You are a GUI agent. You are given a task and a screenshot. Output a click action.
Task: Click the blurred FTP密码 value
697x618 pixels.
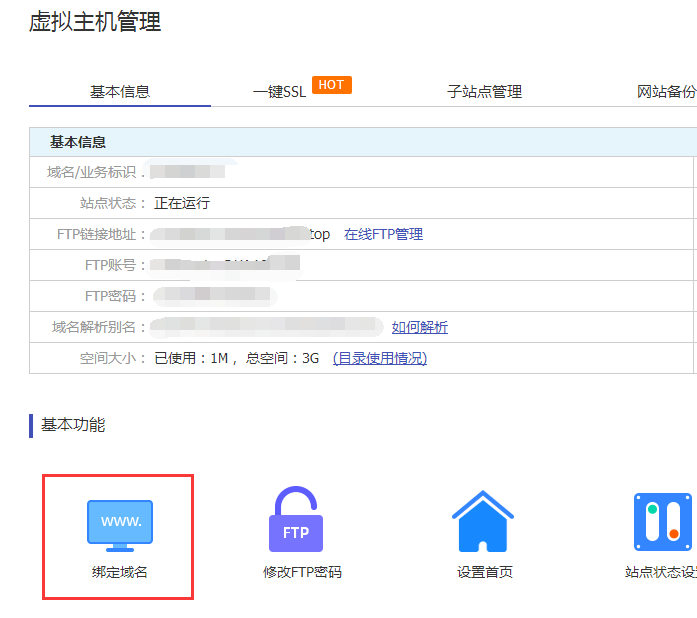click(x=215, y=296)
